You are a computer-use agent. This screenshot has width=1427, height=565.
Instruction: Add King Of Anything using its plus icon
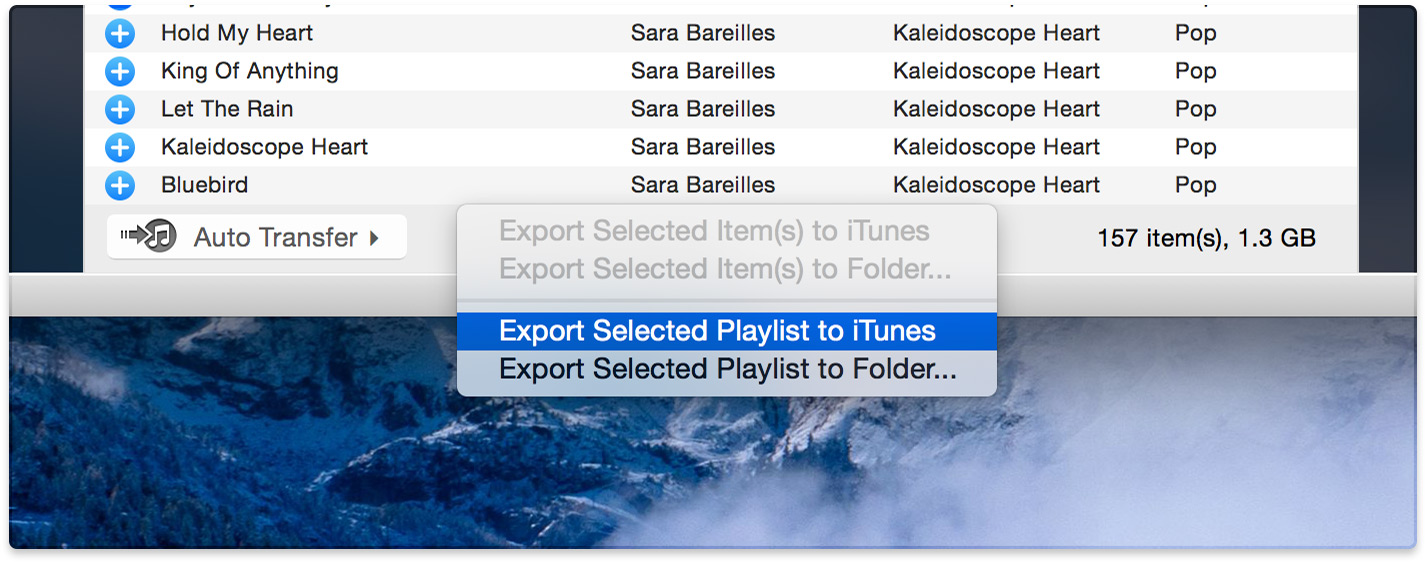click(119, 72)
